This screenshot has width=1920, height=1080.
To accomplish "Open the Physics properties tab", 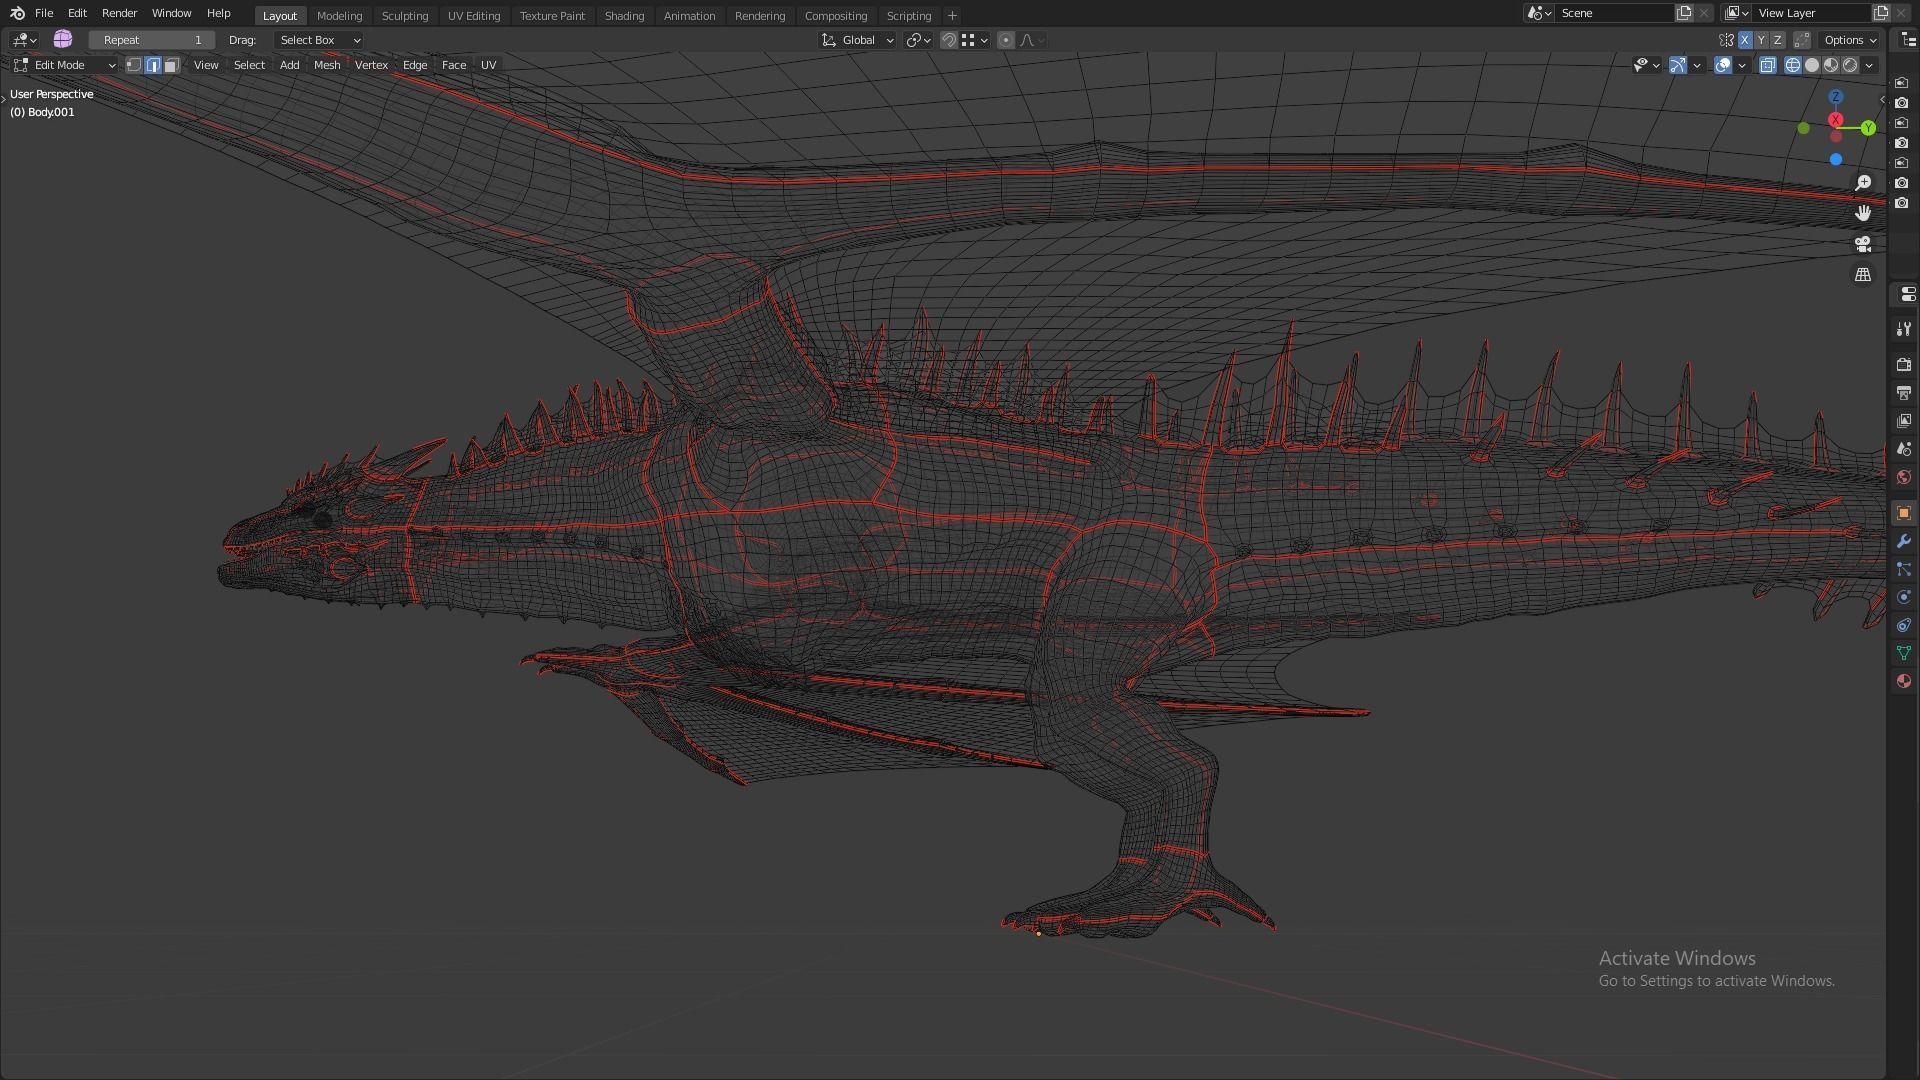I will pyautogui.click(x=1904, y=597).
